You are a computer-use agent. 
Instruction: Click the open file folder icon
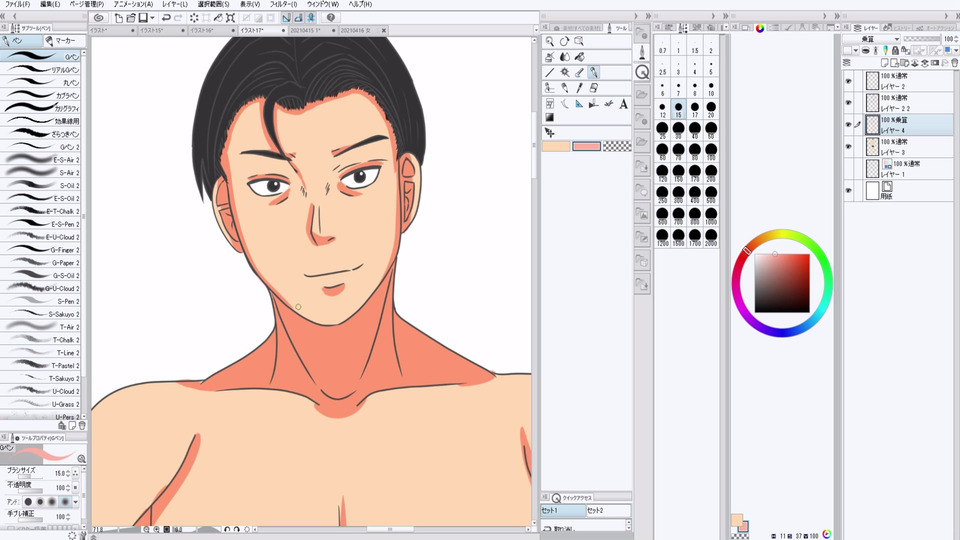(x=130, y=18)
